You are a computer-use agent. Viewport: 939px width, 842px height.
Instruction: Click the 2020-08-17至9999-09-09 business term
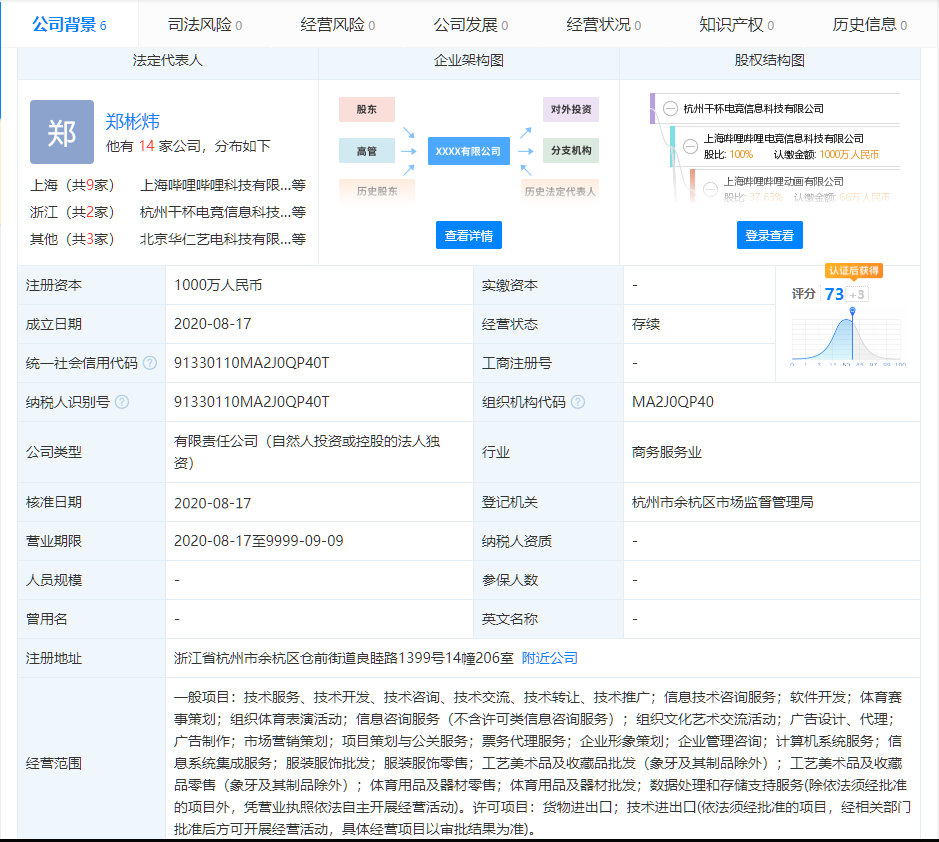259,541
